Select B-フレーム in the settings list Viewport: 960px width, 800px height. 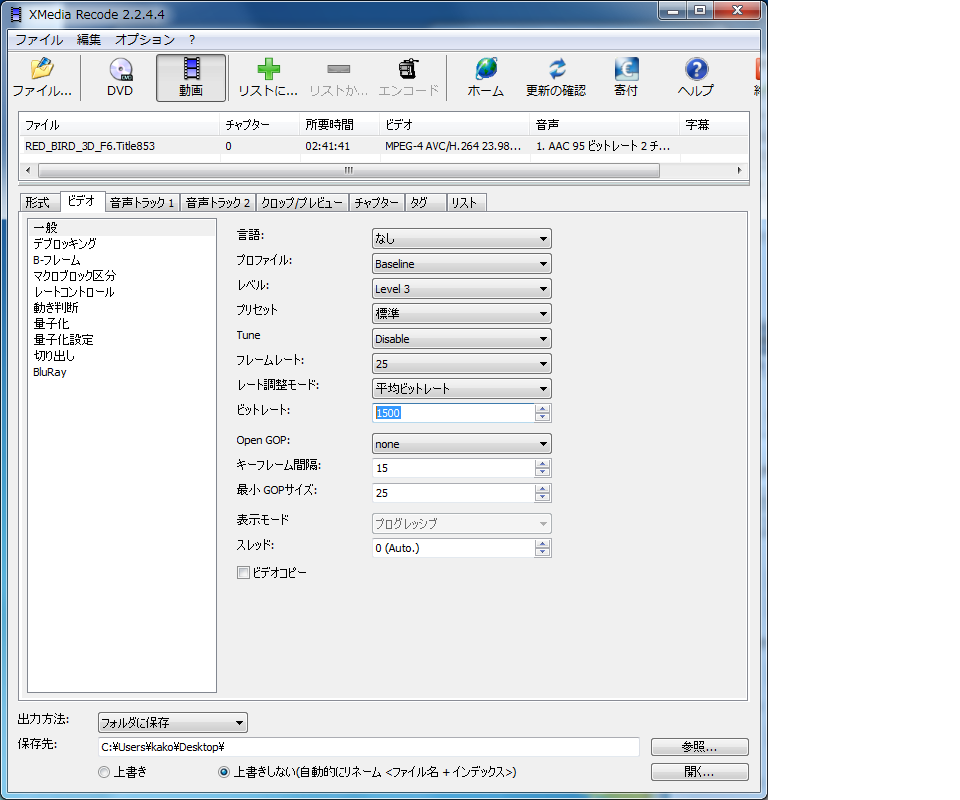(x=57, y=260)
